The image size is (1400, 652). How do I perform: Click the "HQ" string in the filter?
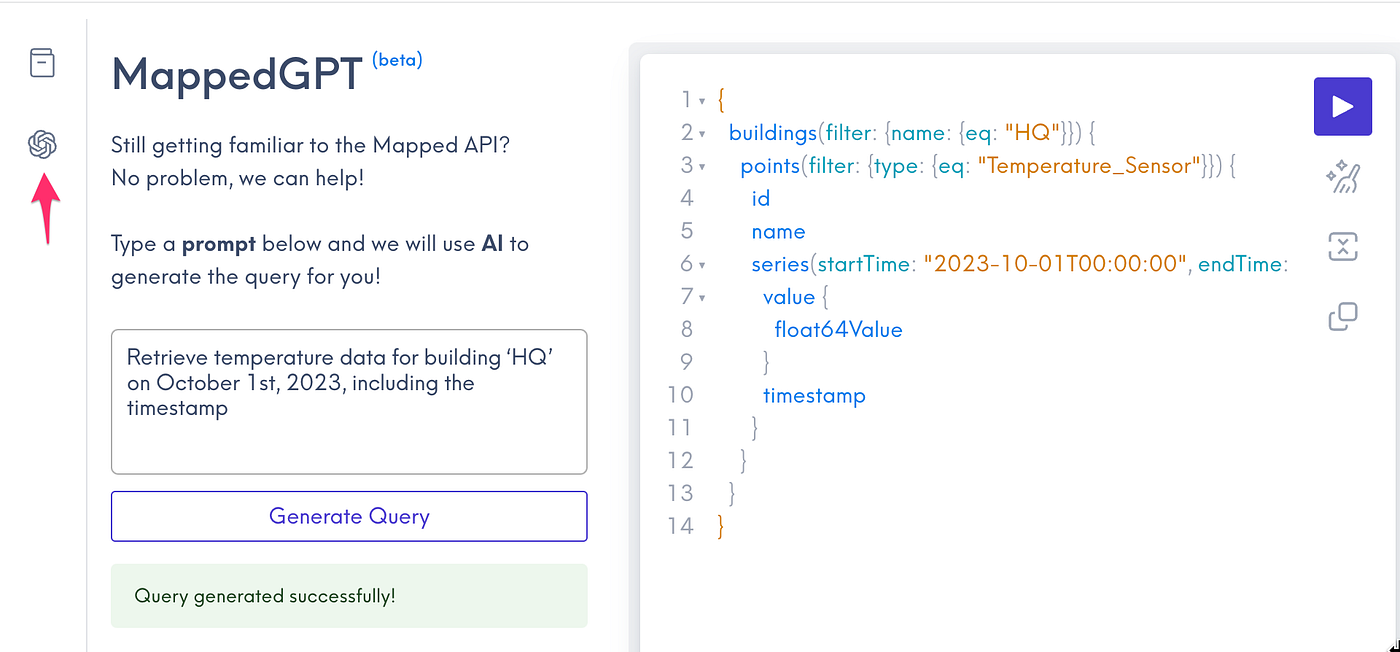(x=1033, y=133)
